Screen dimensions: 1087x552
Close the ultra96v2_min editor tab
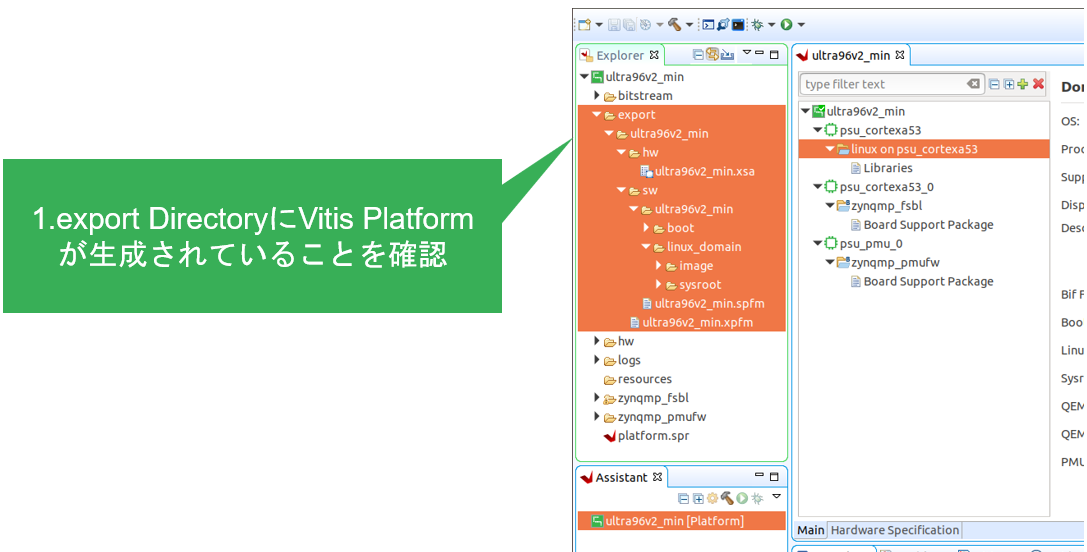[x=900, y=54]
